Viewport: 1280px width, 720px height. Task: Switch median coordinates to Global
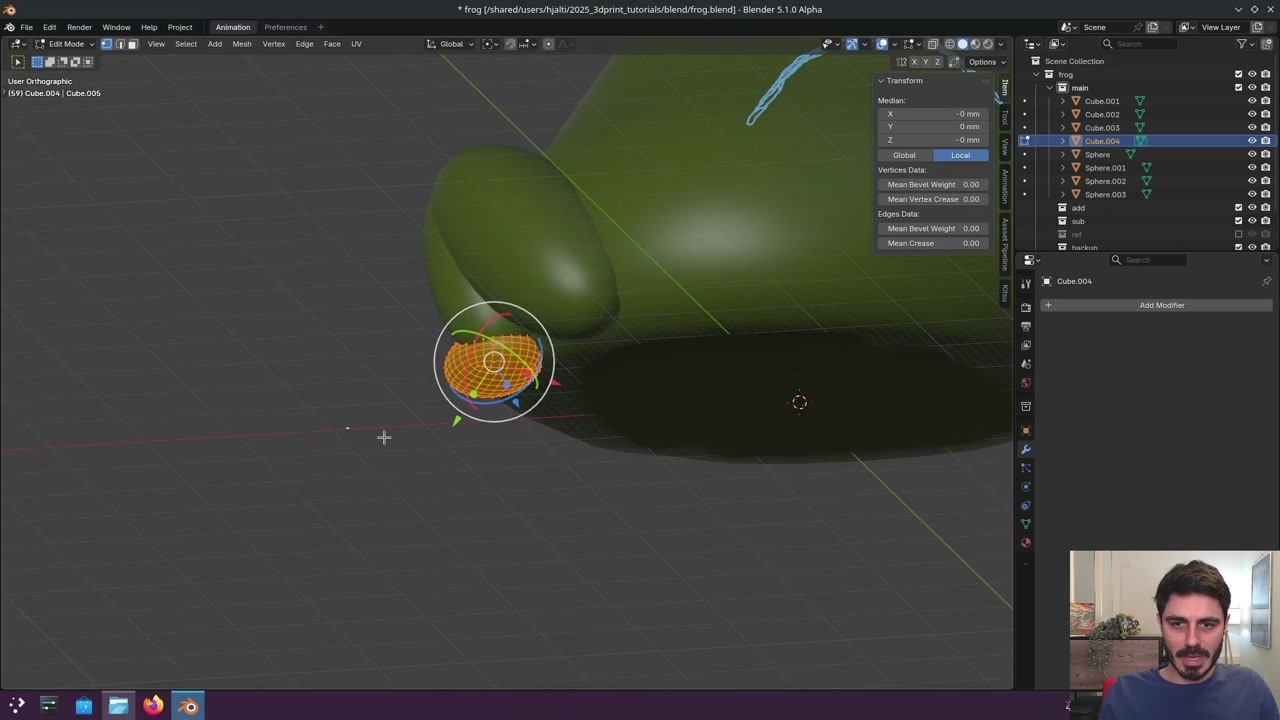point(905,155)
